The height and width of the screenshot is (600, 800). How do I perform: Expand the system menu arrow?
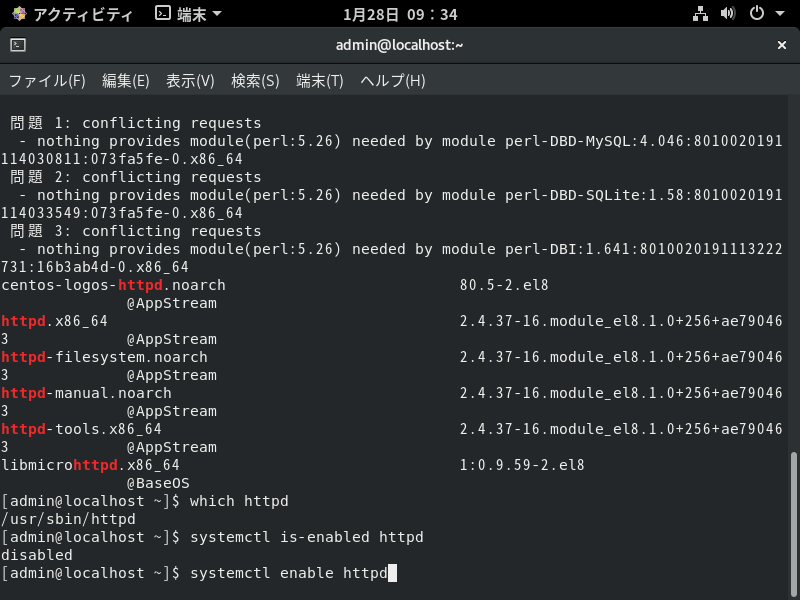point(780,13)
